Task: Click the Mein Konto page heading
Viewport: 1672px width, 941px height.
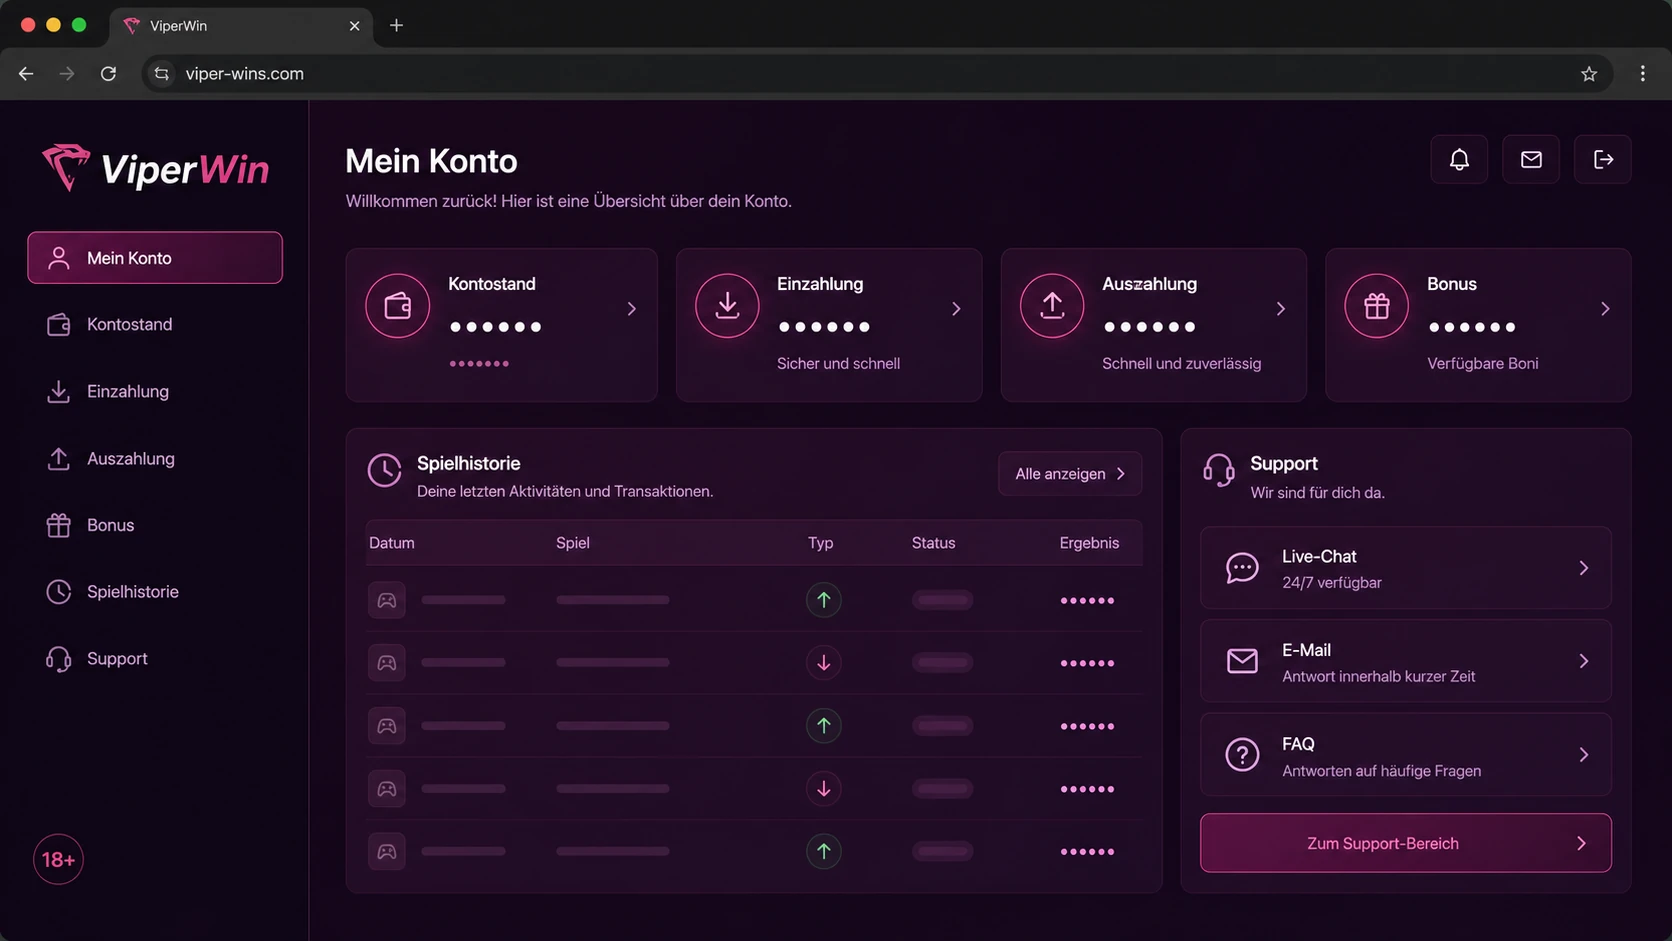Action: coord(431,161)
